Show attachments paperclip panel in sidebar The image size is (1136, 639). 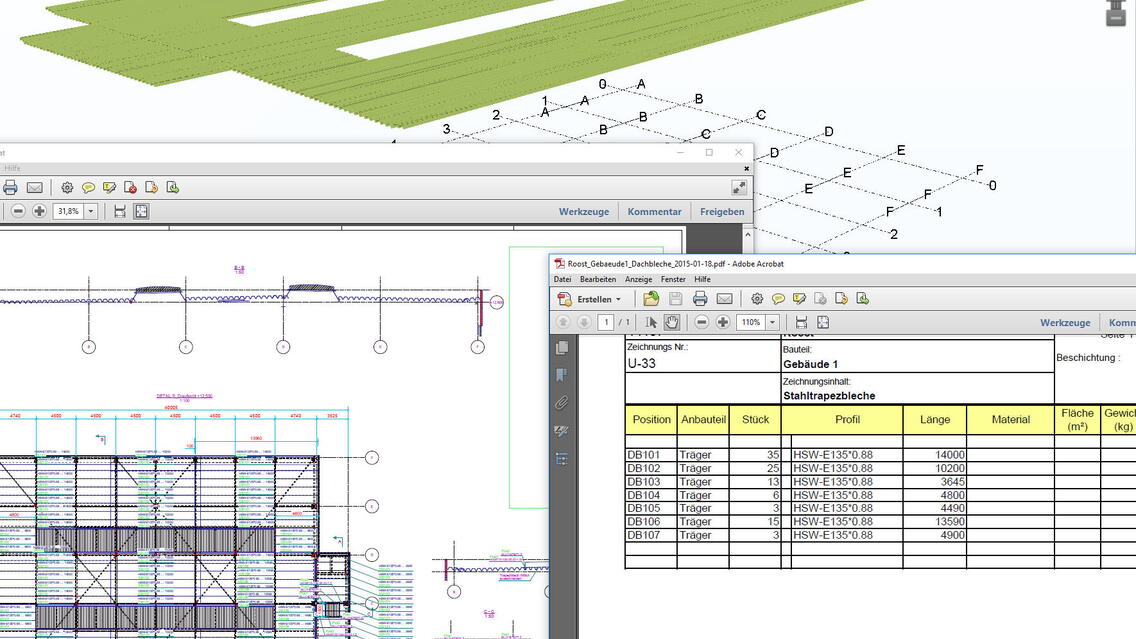tap(561, 403)
